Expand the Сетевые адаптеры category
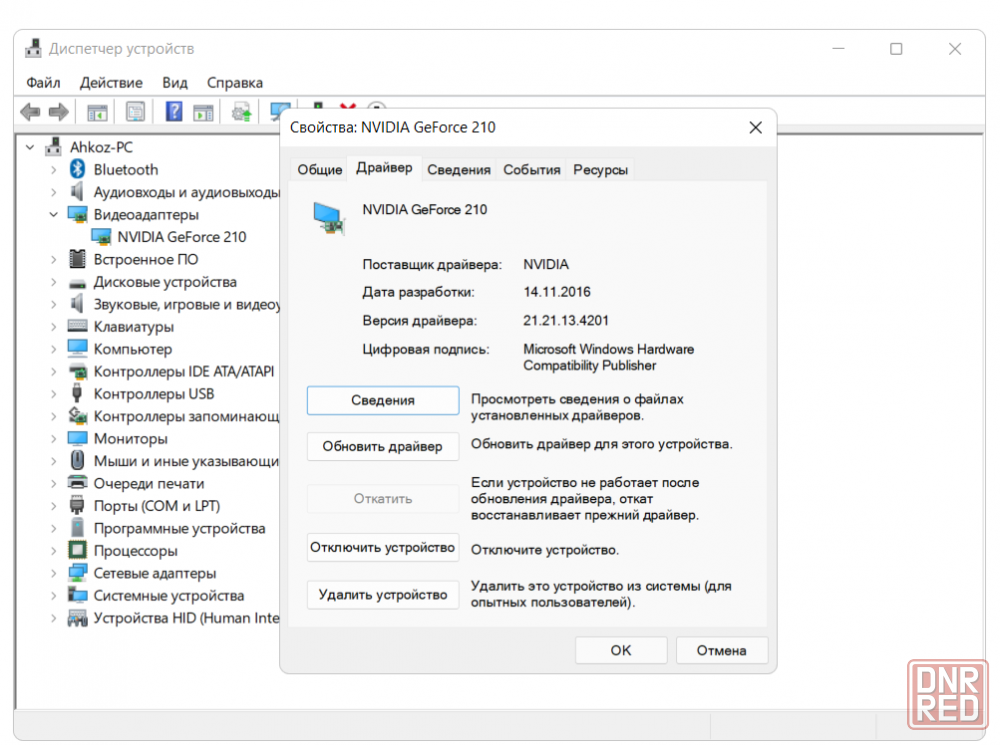 point(54,573)
